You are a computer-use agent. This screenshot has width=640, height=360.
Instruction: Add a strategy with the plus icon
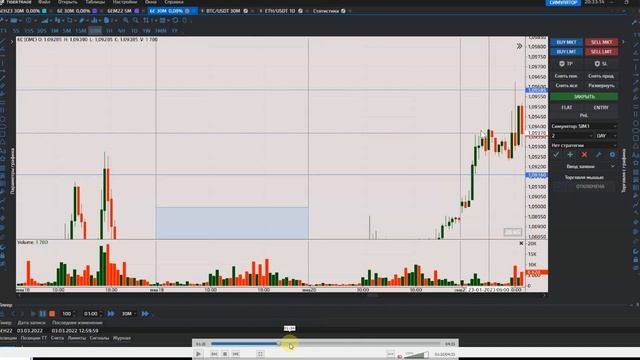[570, 155]
